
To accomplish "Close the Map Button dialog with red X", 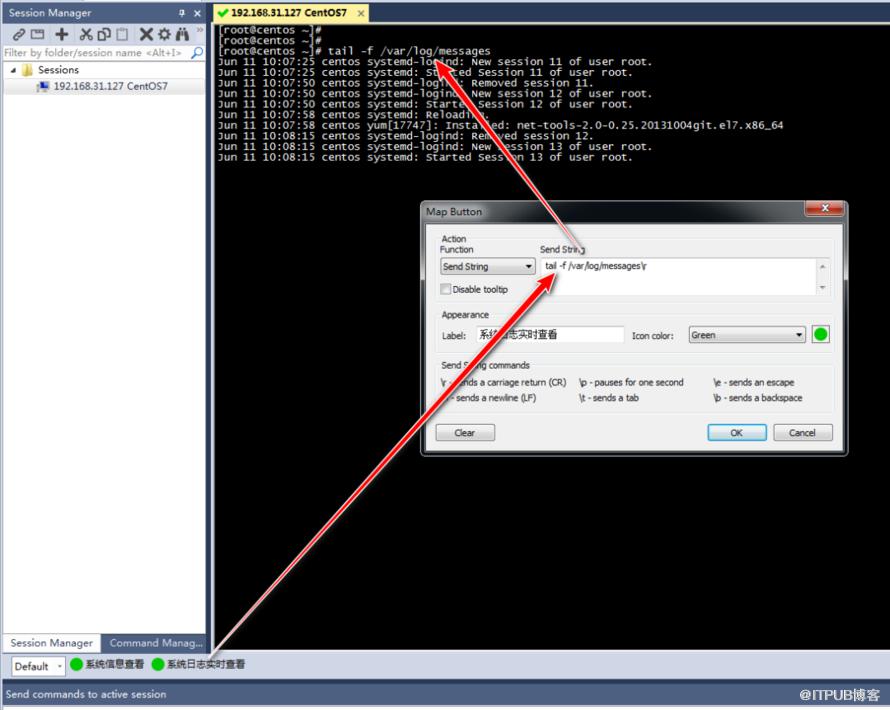I will click(x=825, y=208).
